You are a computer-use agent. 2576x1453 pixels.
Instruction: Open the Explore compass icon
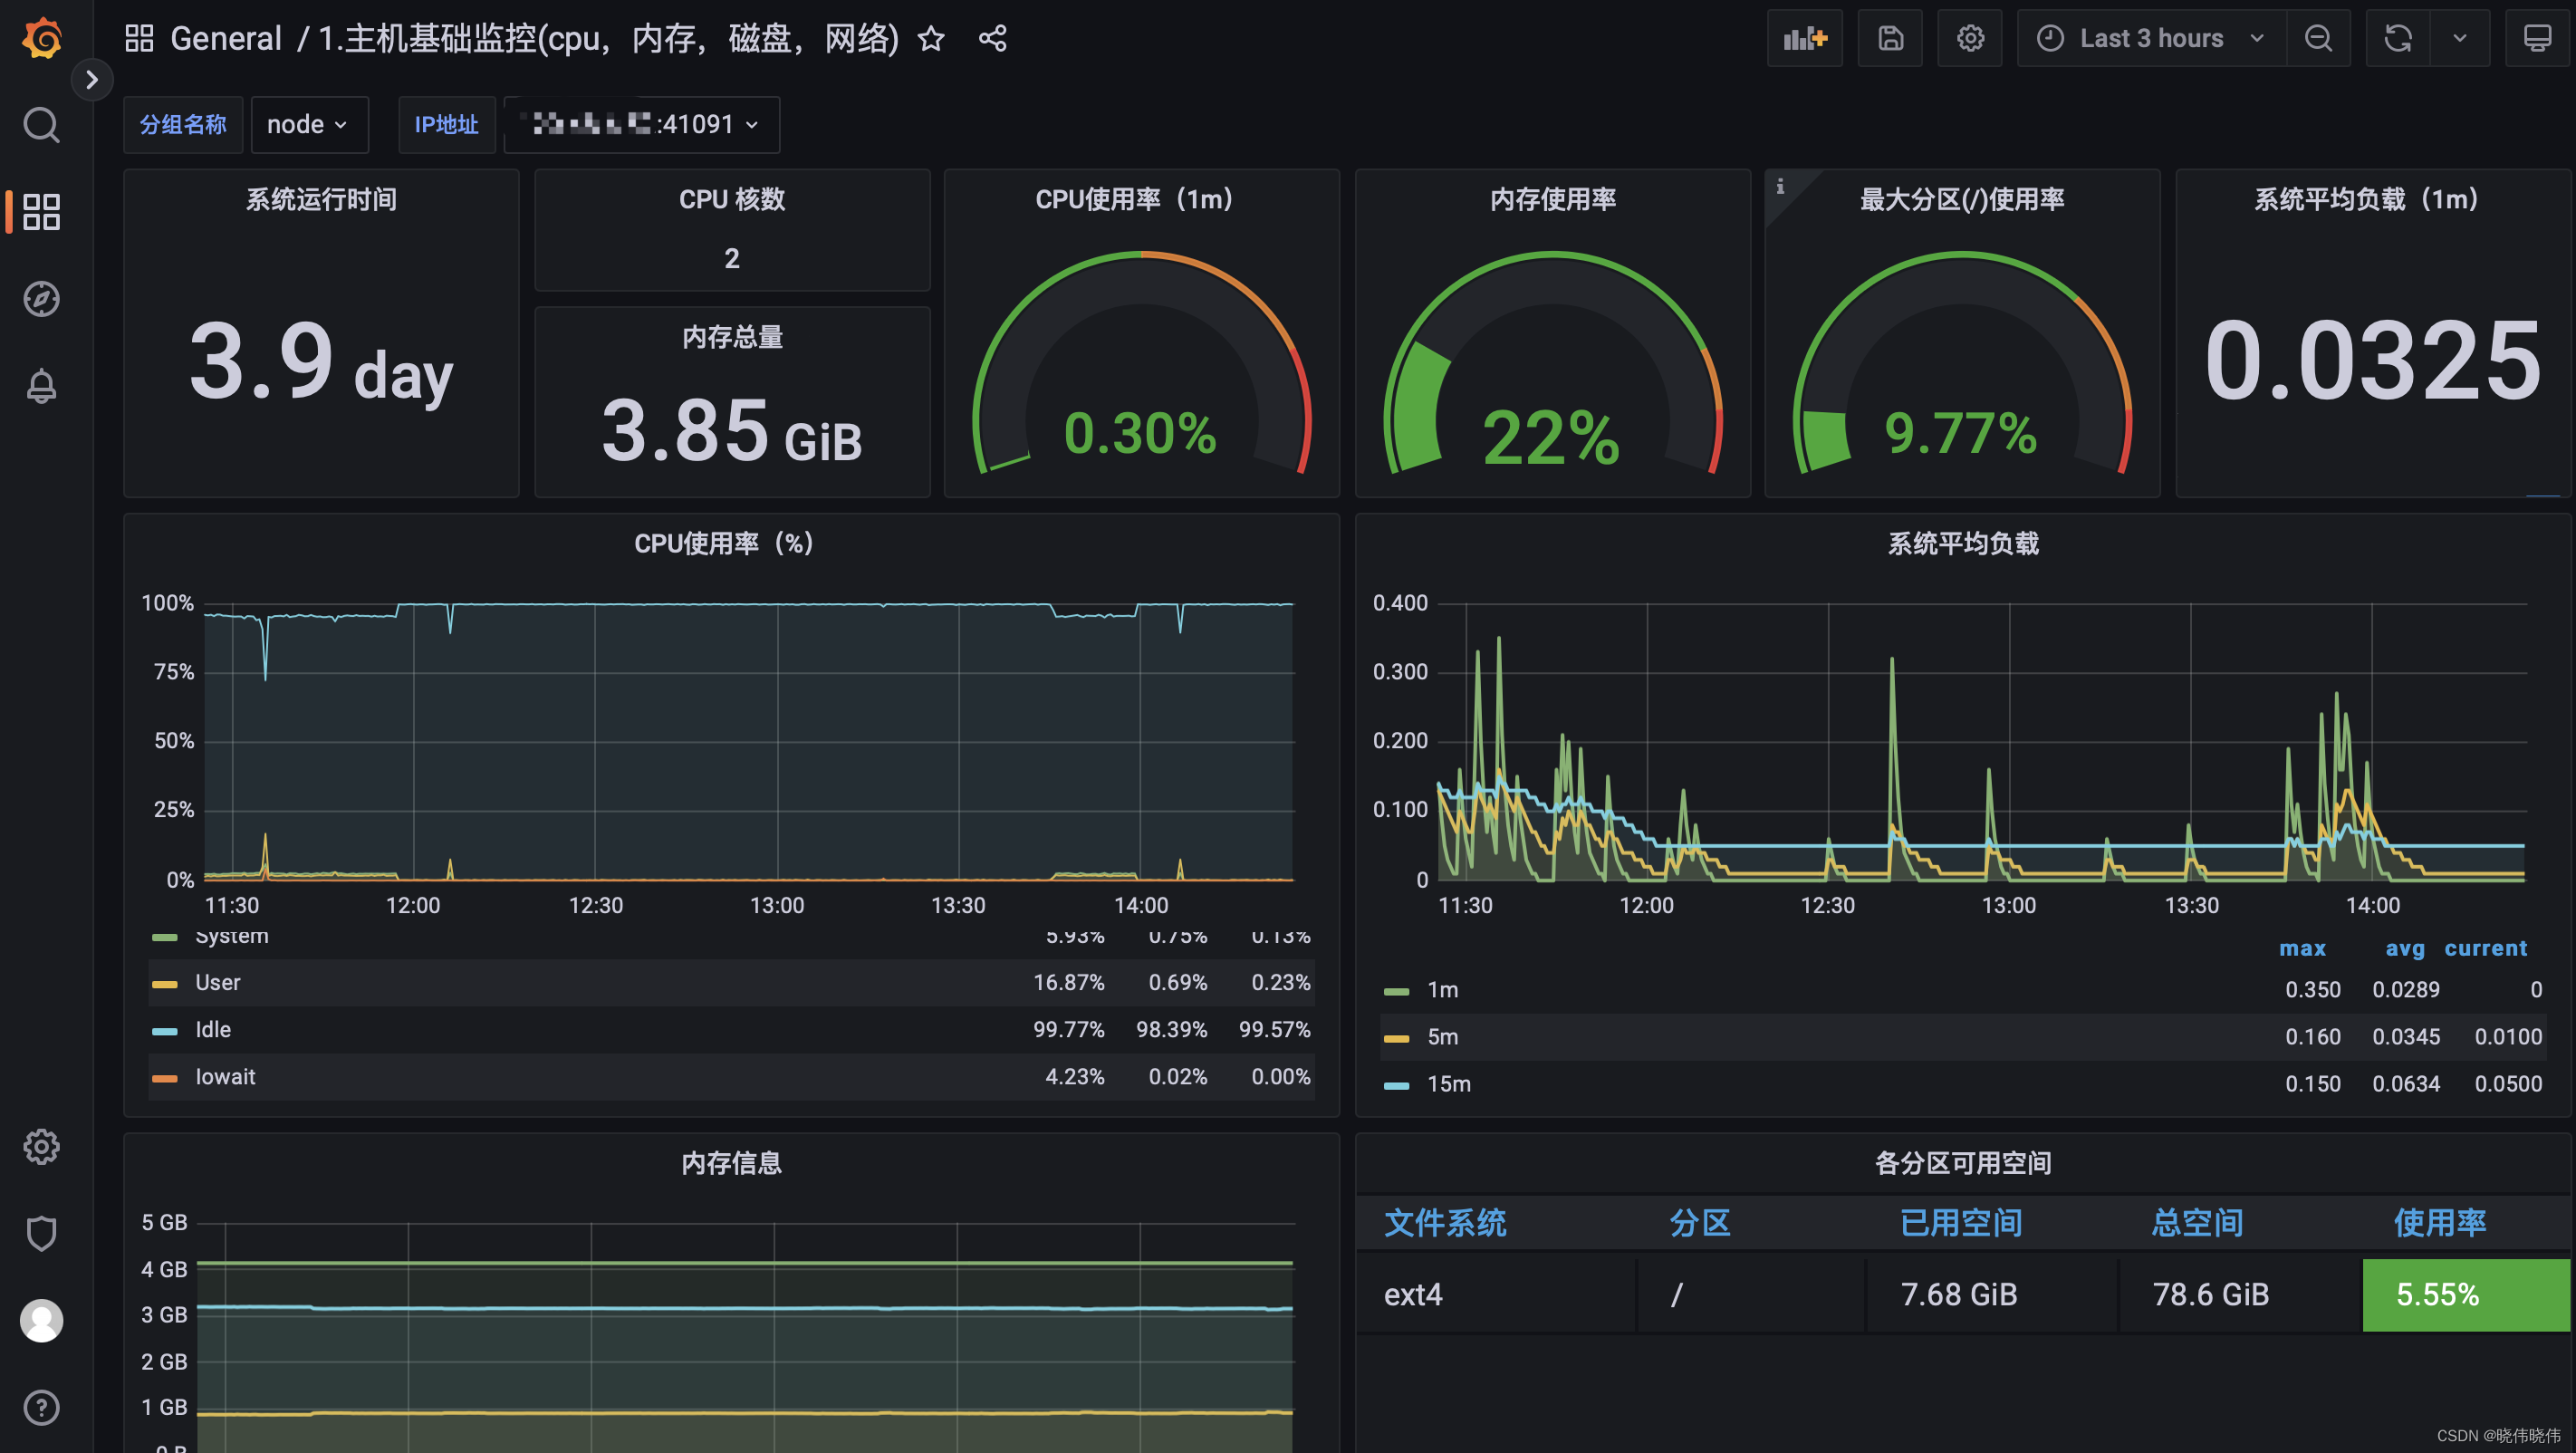(x=41, y=299)
